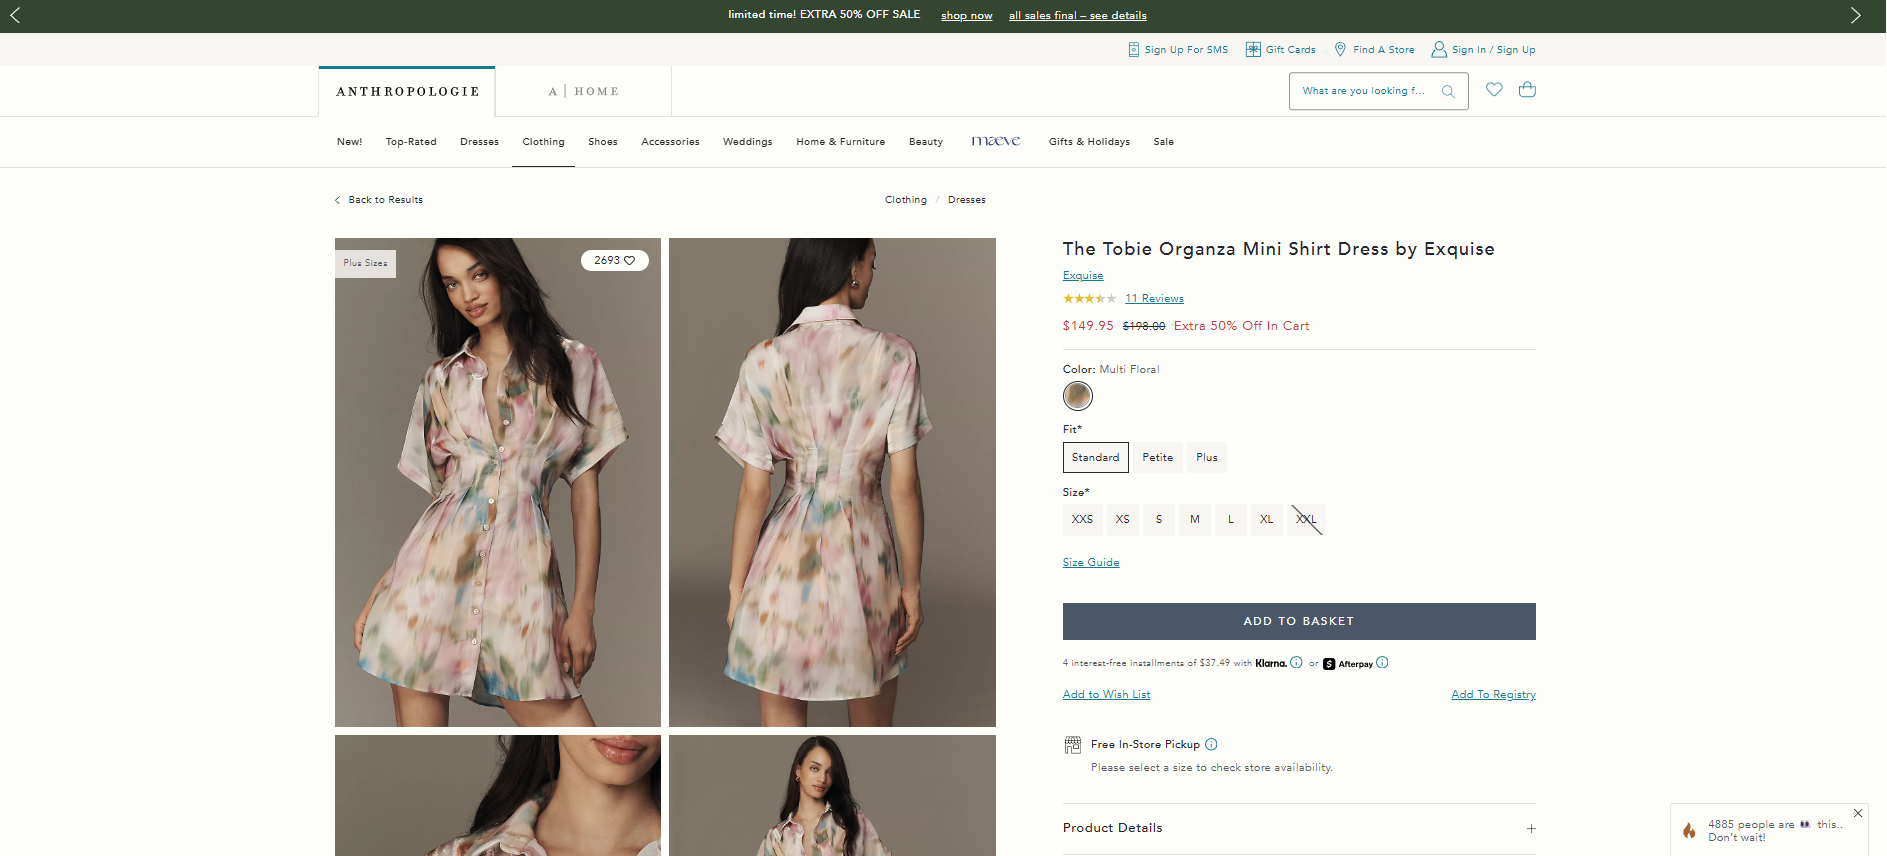Screen dimensions: 1887x856
Task: Choose size XL
Action: tap(1267, 519)
